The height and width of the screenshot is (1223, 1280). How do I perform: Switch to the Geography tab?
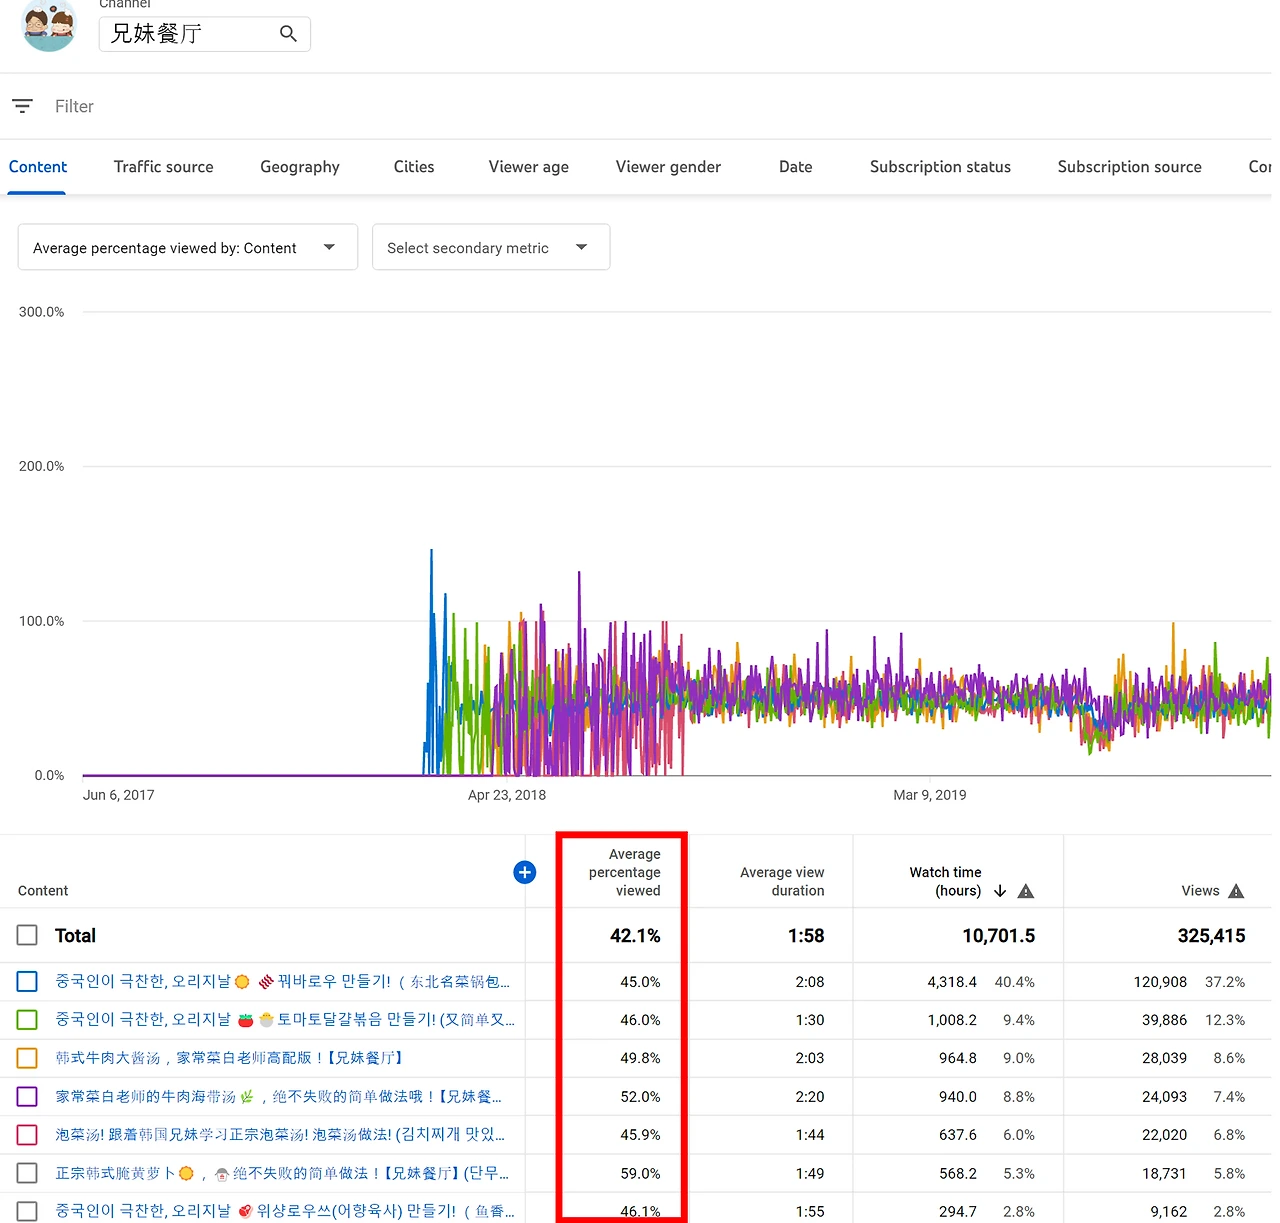point(300,167)
